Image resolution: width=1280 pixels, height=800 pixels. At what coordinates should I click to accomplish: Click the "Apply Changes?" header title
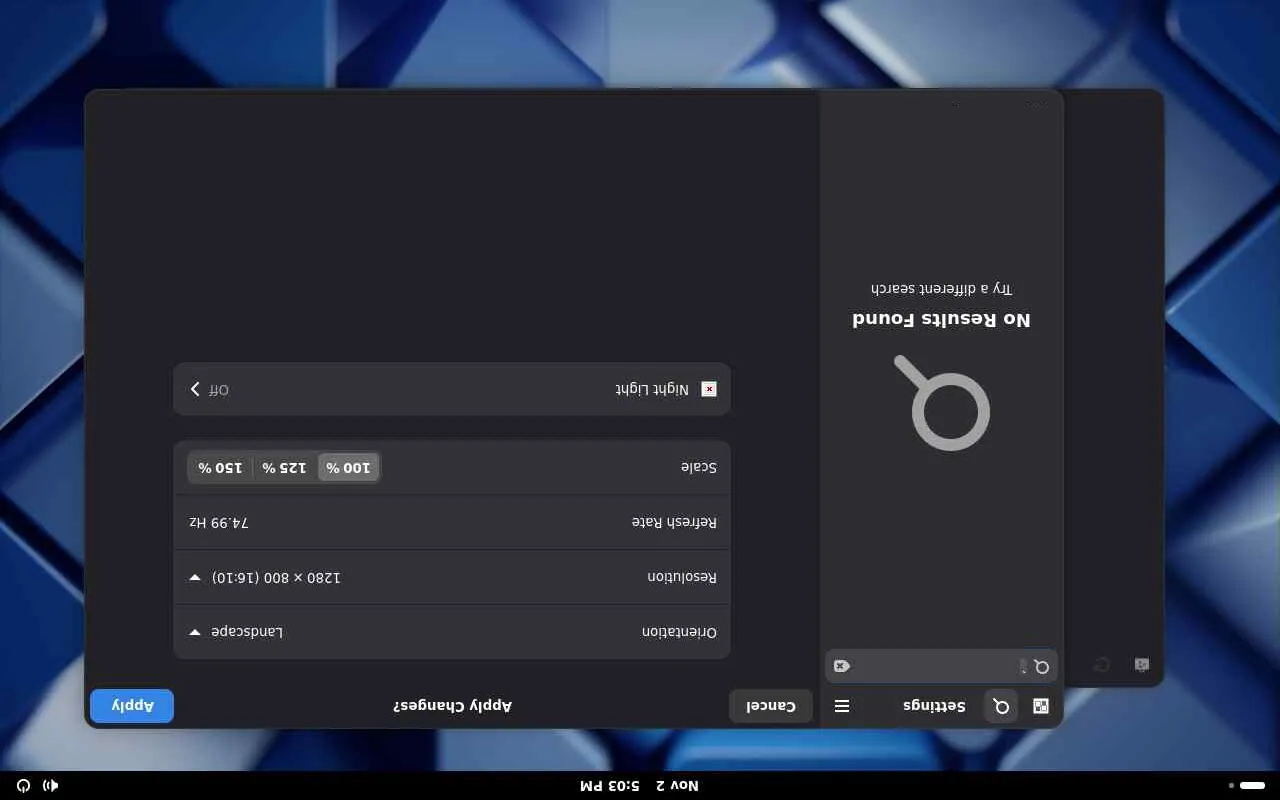452,706
